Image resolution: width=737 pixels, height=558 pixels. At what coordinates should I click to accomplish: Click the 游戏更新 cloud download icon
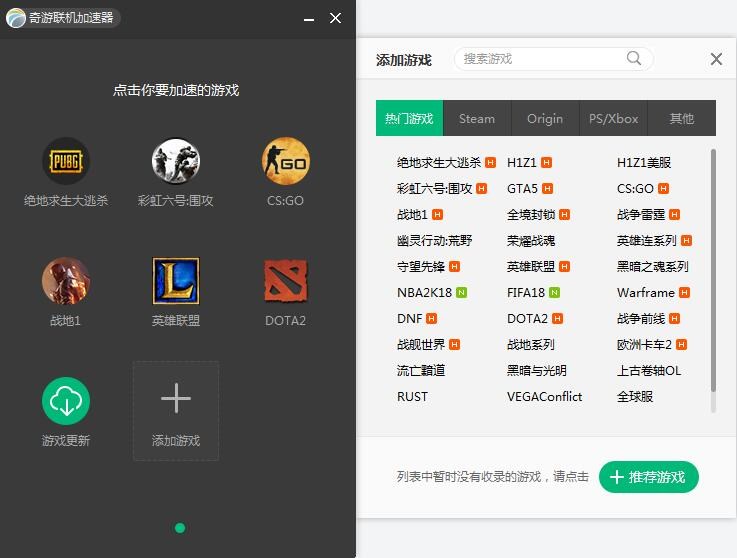click(x=66, y=401)
